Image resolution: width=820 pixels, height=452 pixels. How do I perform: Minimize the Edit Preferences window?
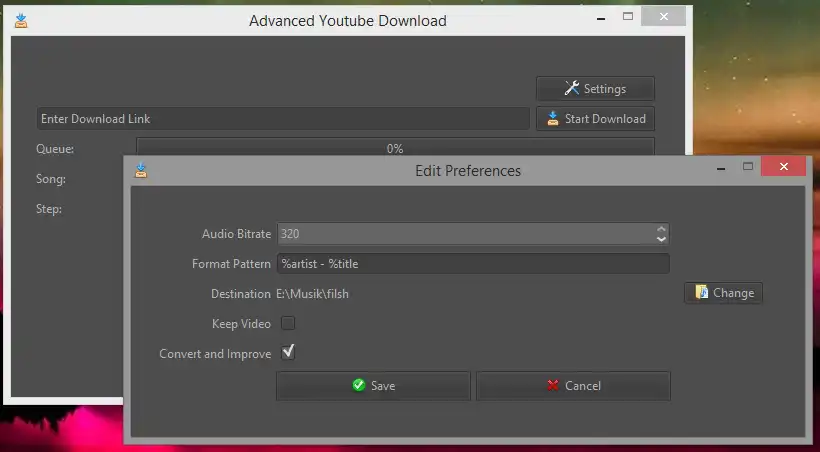721,167
